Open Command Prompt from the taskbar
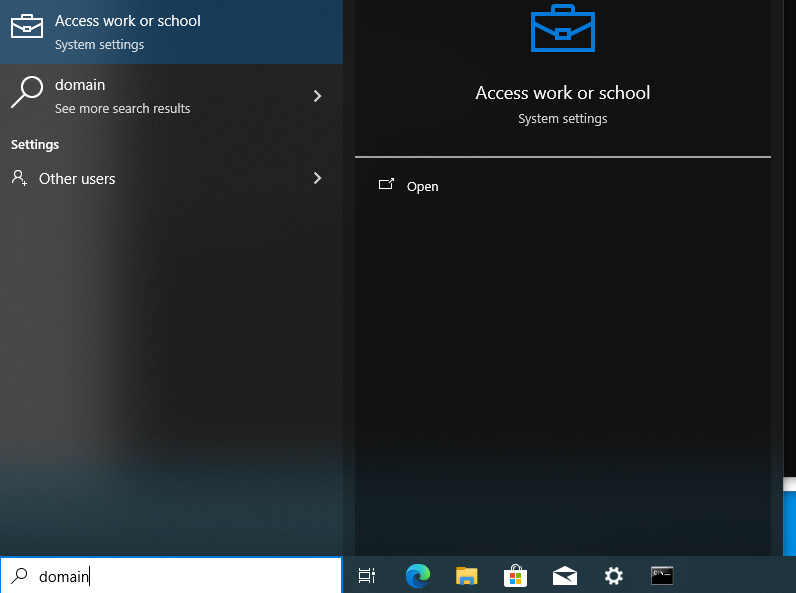The height and width of the screenshot is (593, 796). (x=662, y=576)
